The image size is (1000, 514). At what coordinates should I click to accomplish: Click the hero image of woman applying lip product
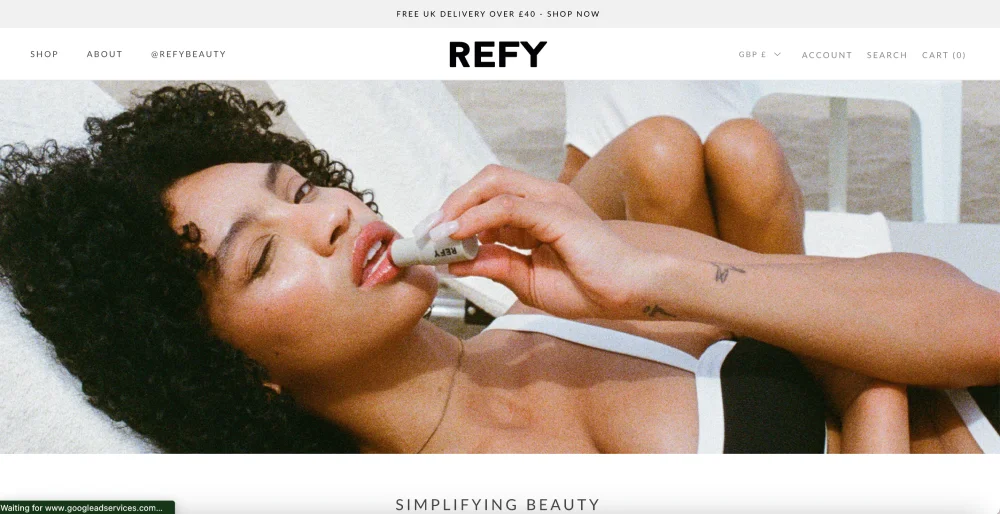point(500,267)
